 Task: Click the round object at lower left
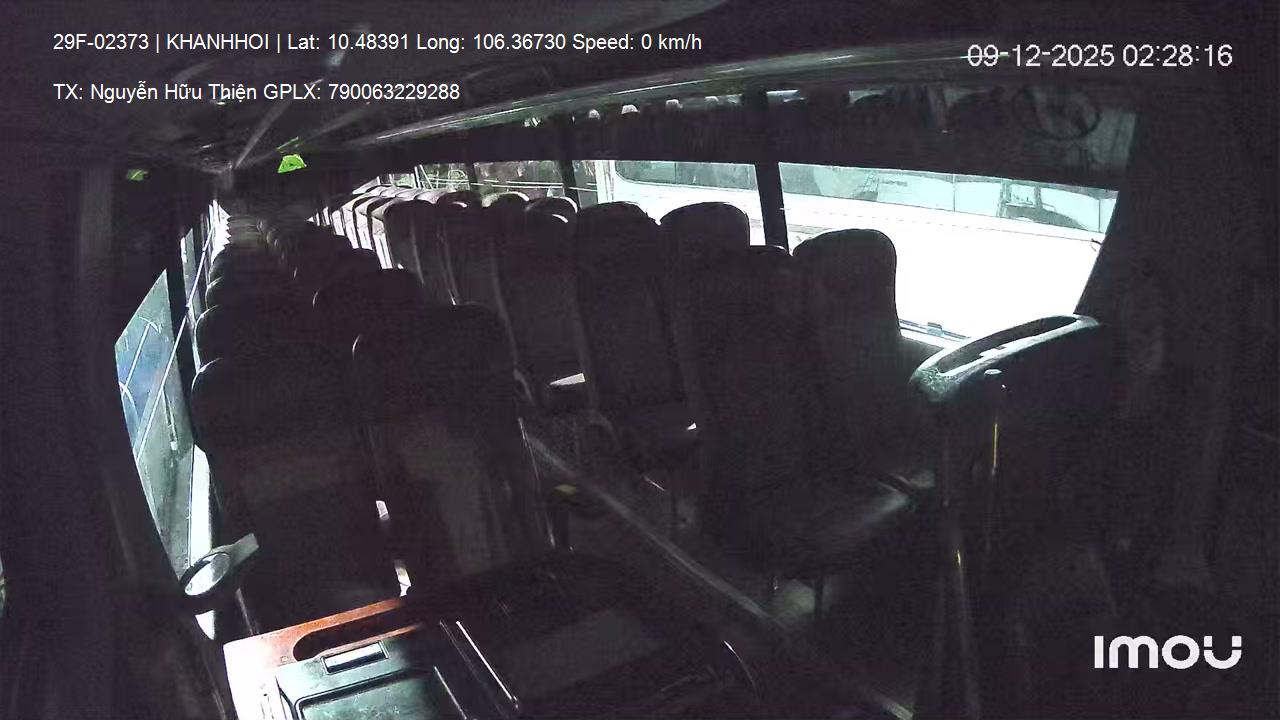point(208,573)
